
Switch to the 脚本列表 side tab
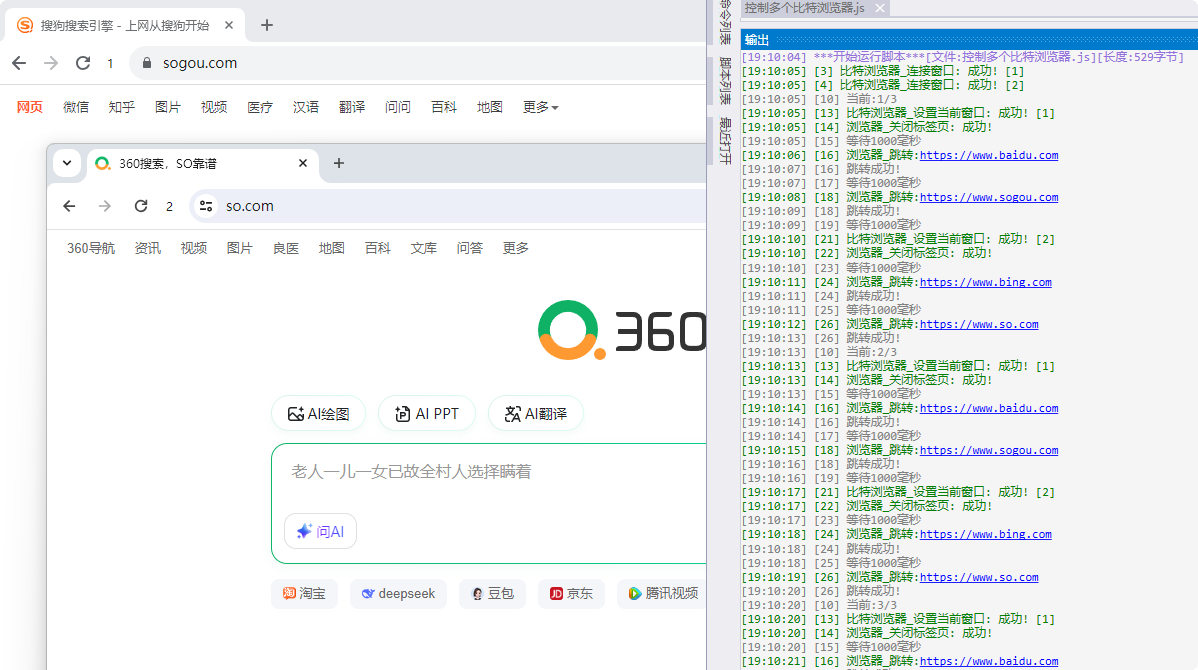click(x=725, y=82)
